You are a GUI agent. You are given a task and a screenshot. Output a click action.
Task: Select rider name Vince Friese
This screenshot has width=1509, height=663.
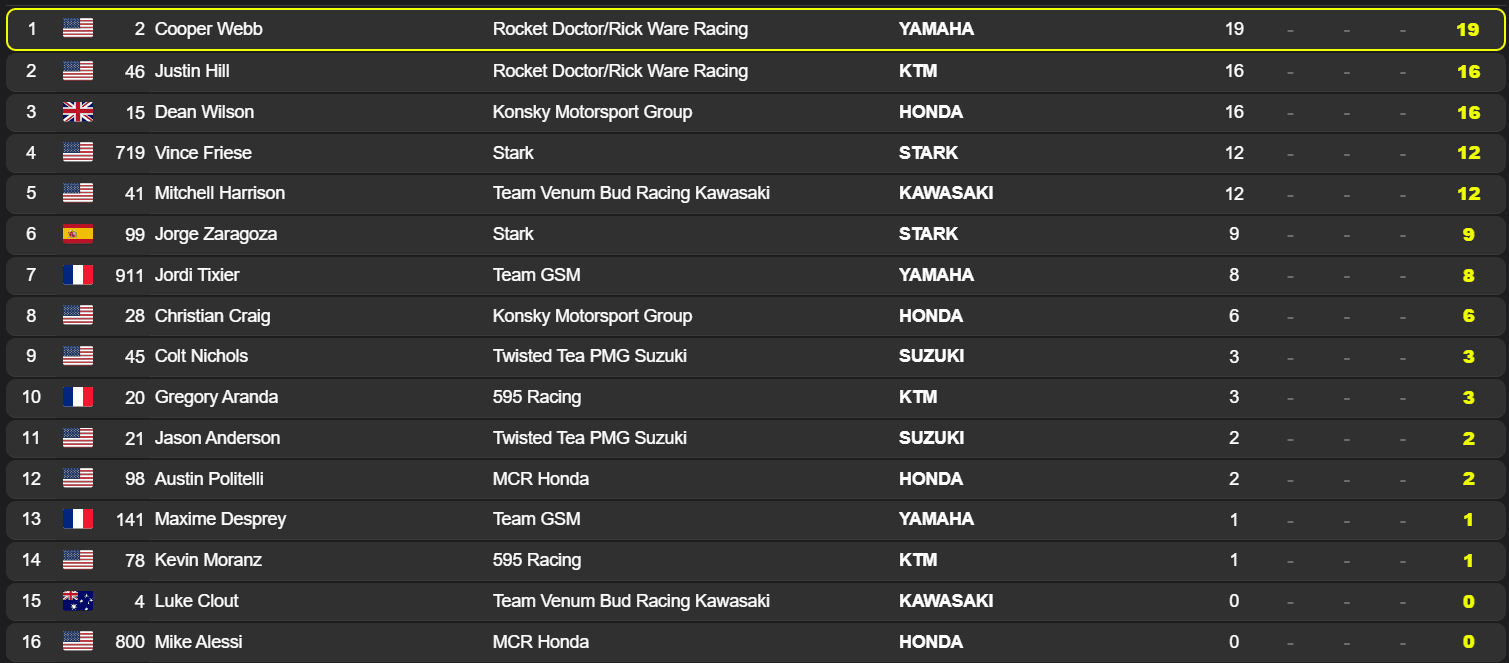tap(203, 153)
